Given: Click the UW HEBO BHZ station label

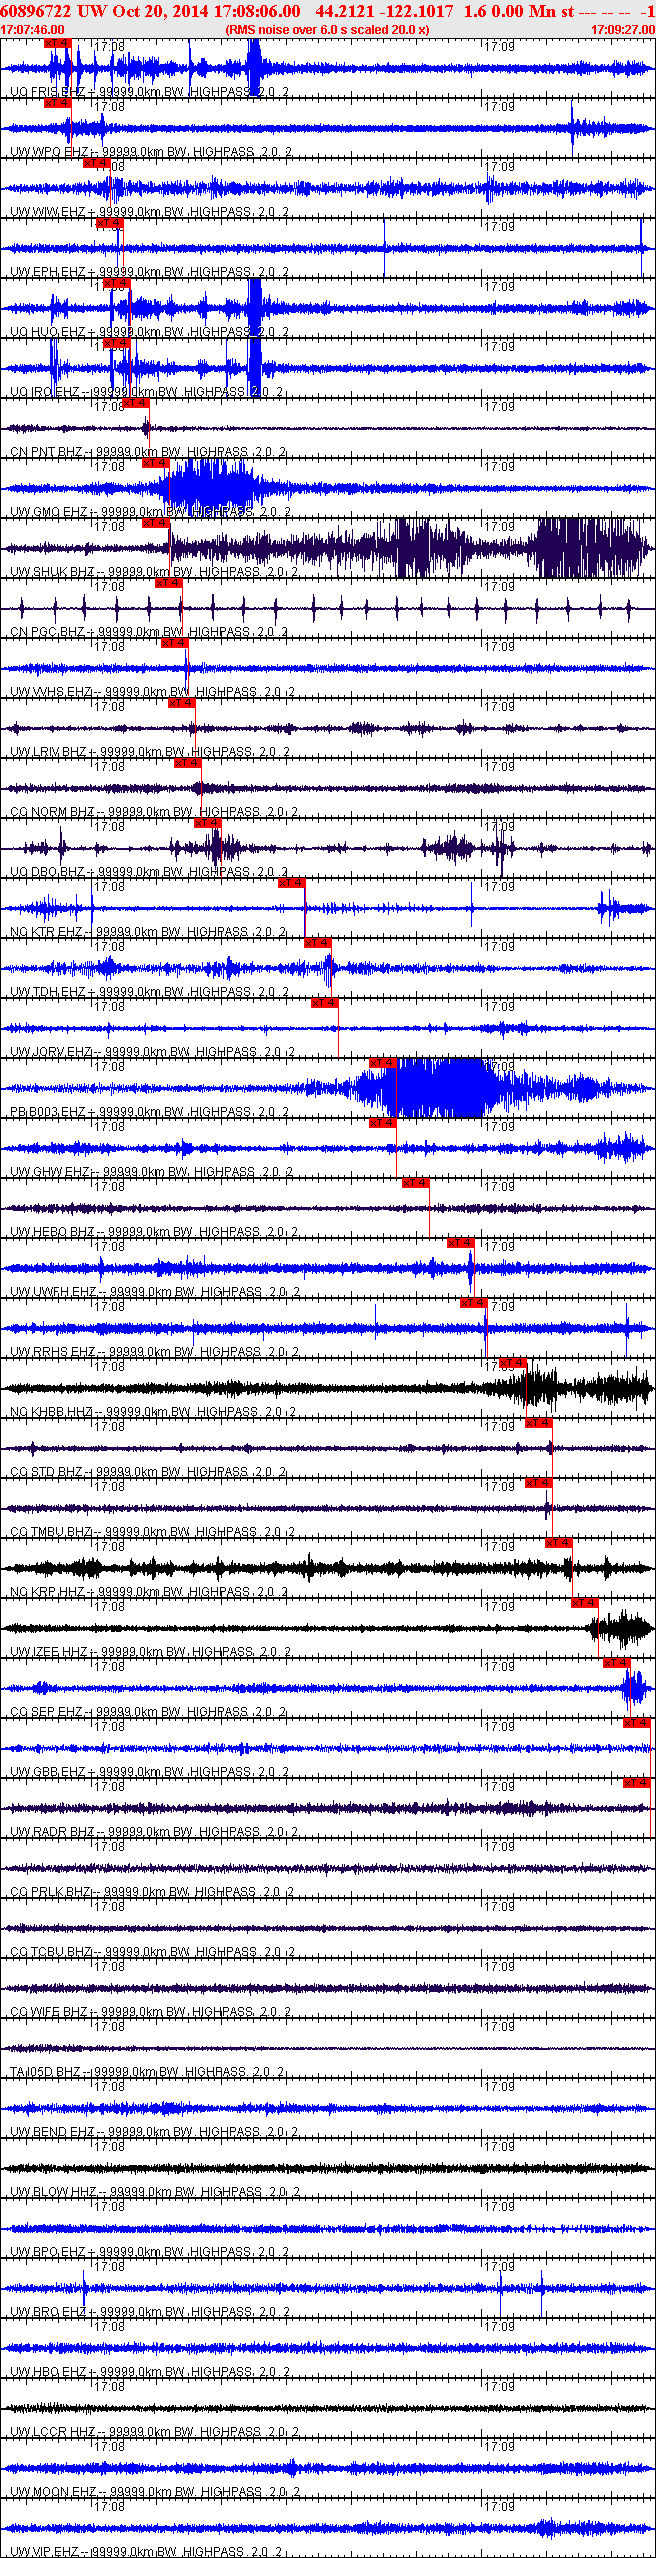Looking at the screenshot, I should click(x=52, y=1232).
